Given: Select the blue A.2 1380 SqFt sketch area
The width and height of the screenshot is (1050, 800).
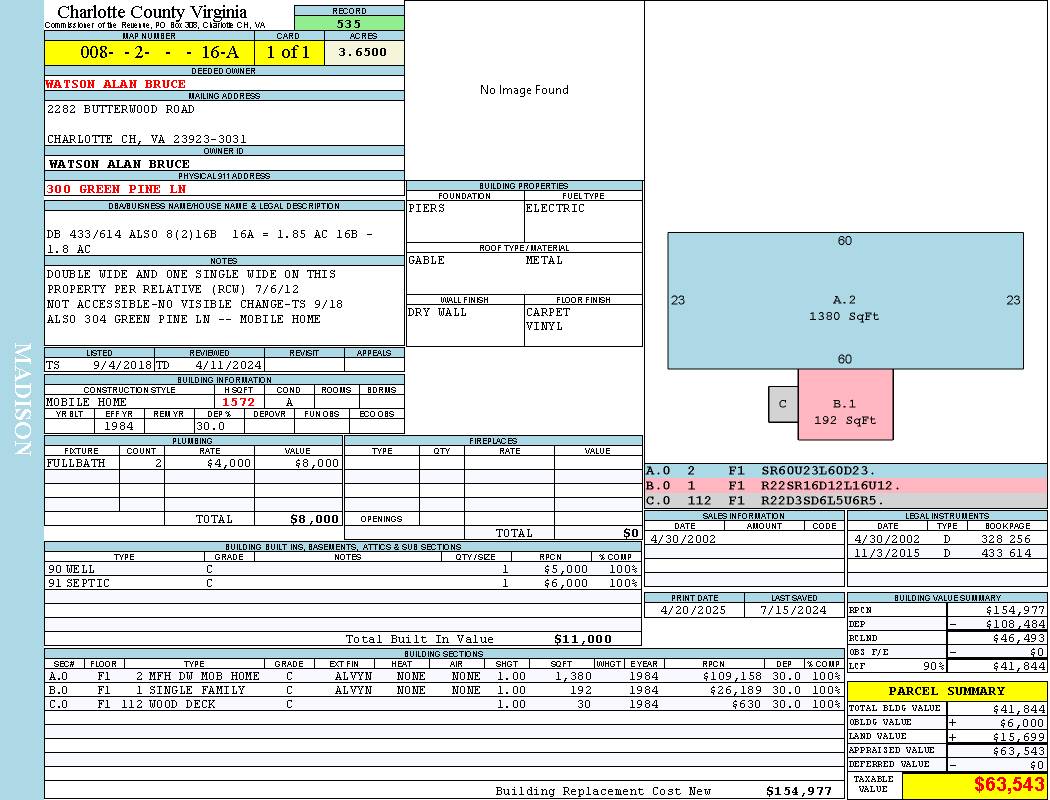Looking at the screenshot, I should [x=845, y=300].
